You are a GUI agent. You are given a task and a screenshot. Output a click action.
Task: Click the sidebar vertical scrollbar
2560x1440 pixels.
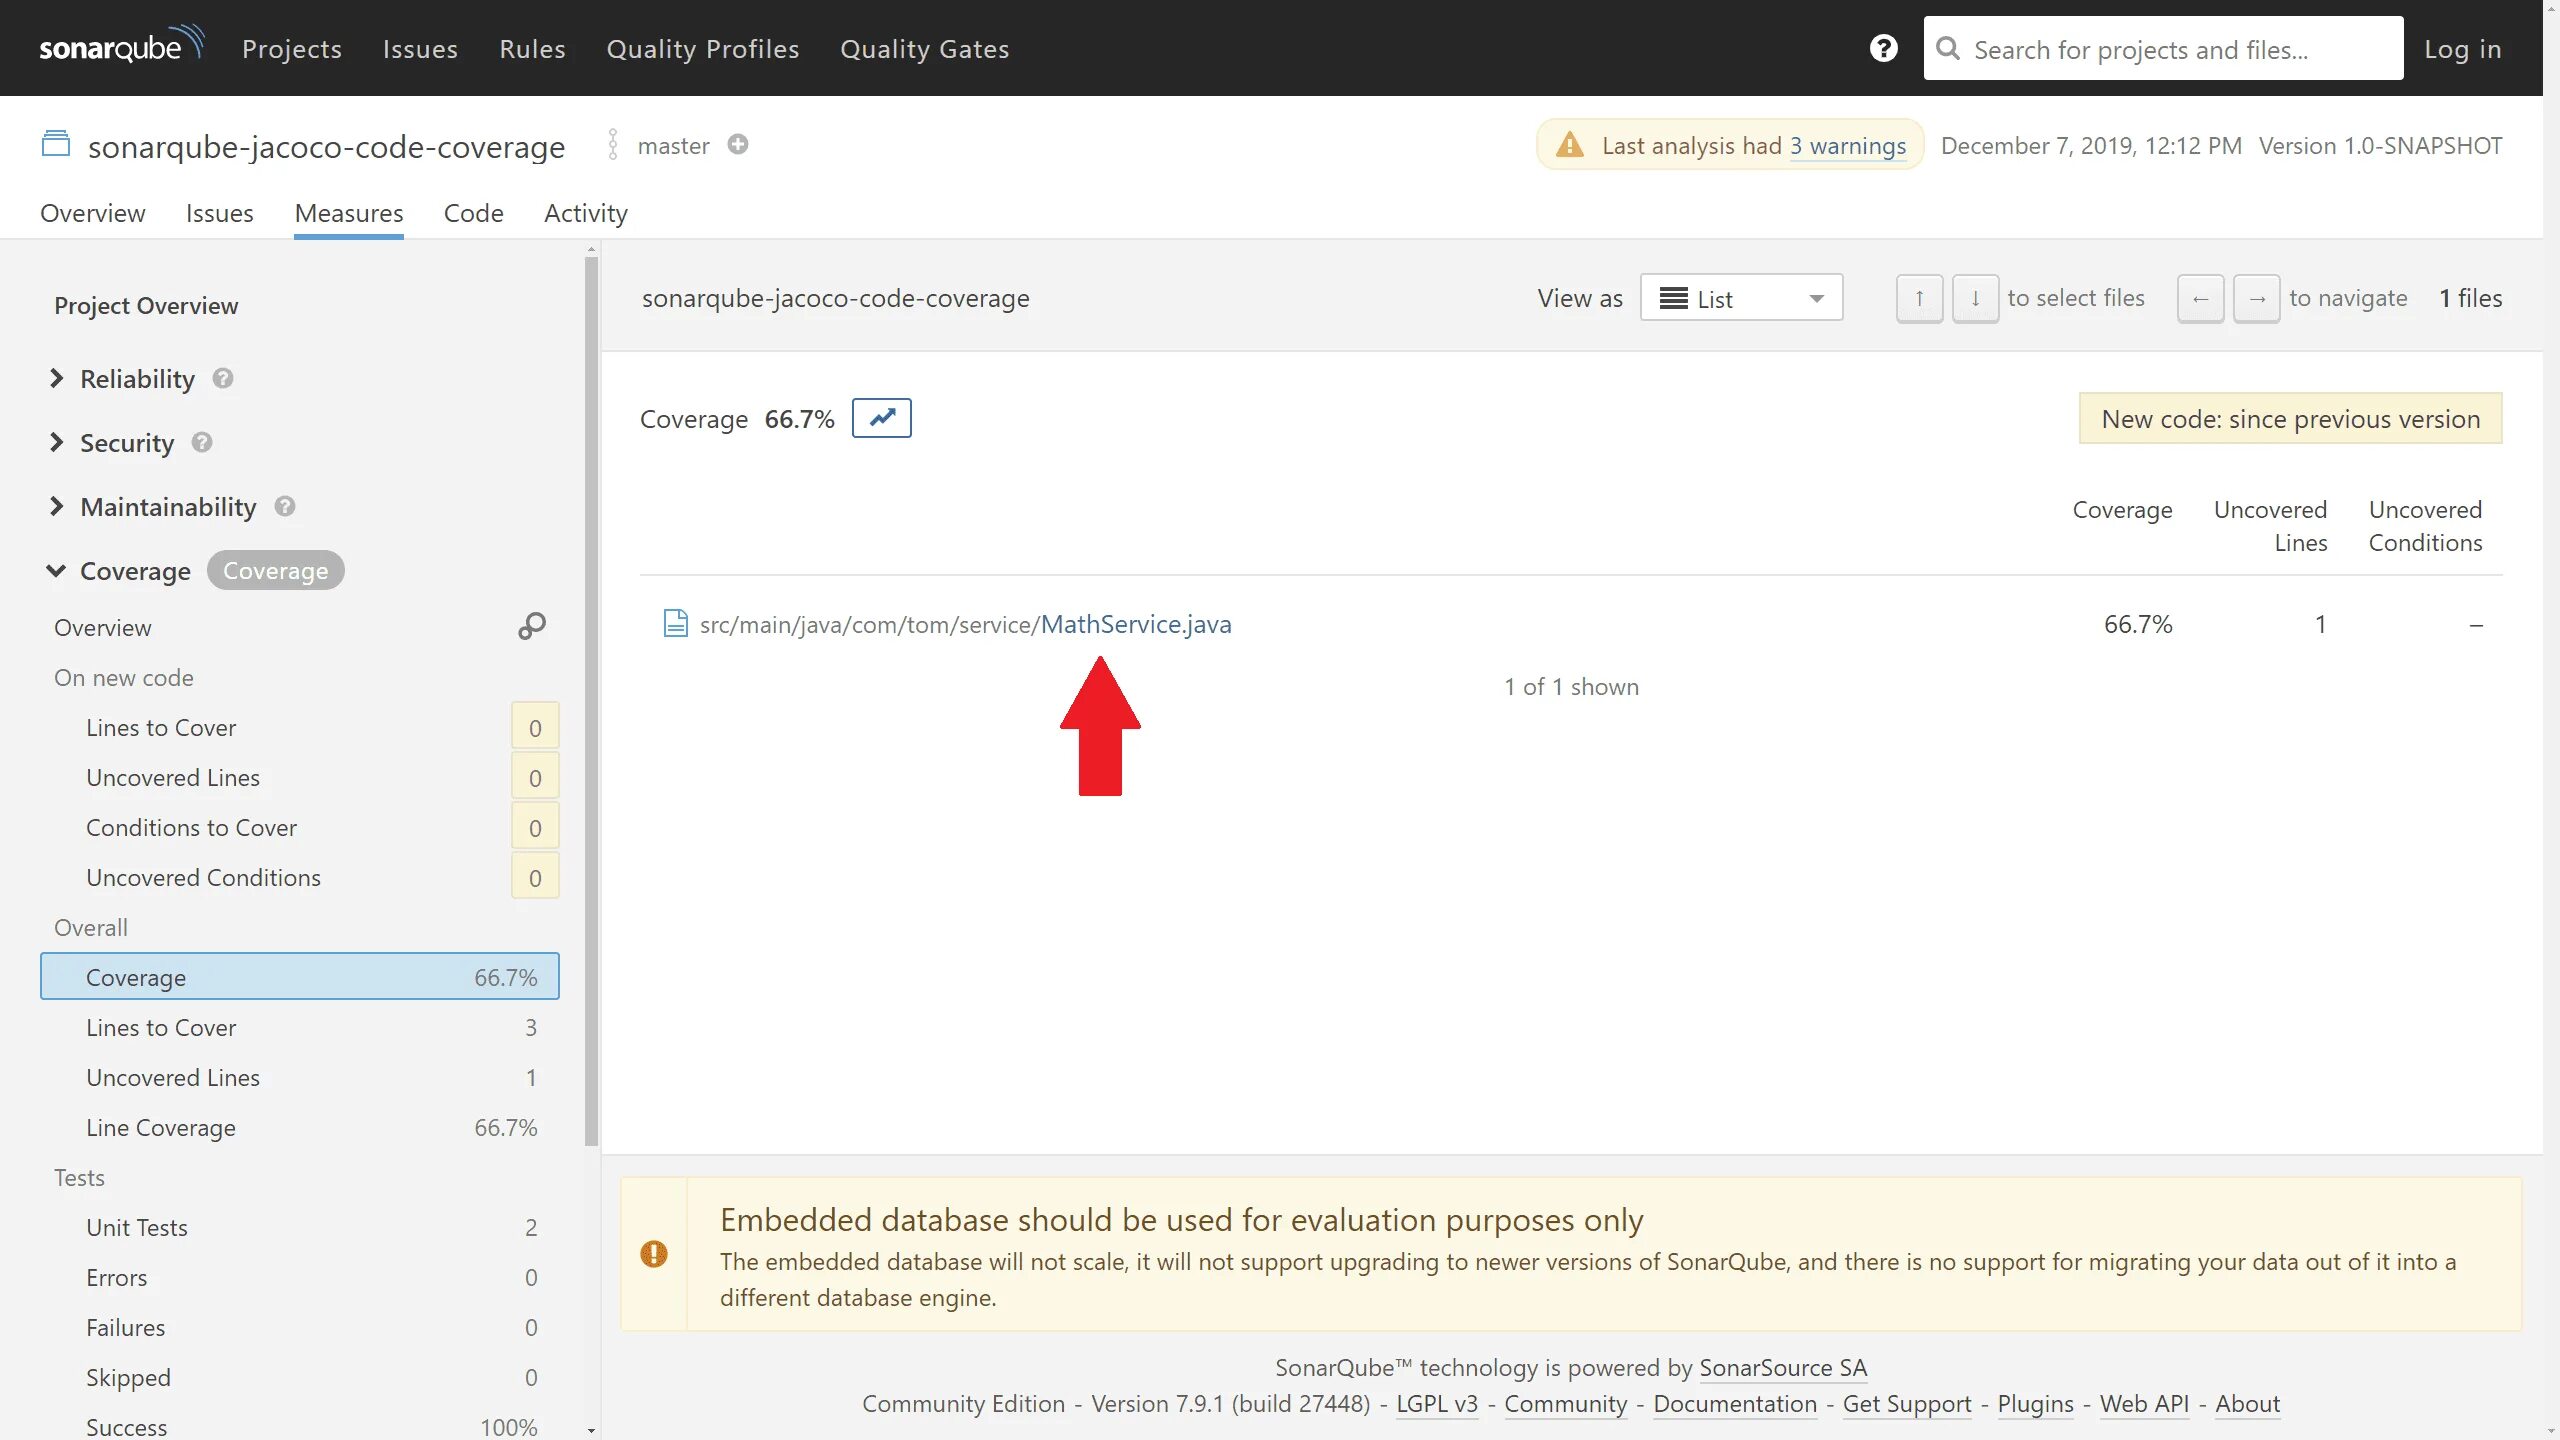click(x=591, y=700)
